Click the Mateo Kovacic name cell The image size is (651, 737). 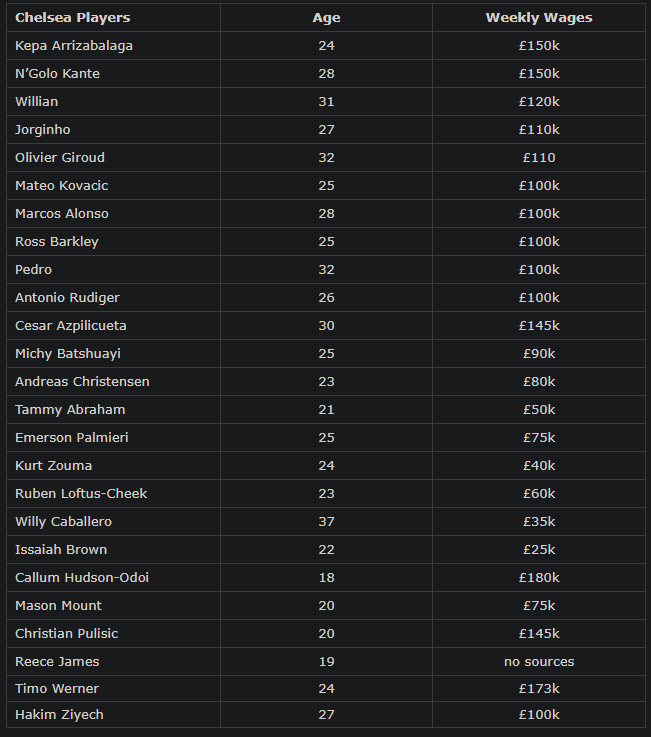[61, 186]
